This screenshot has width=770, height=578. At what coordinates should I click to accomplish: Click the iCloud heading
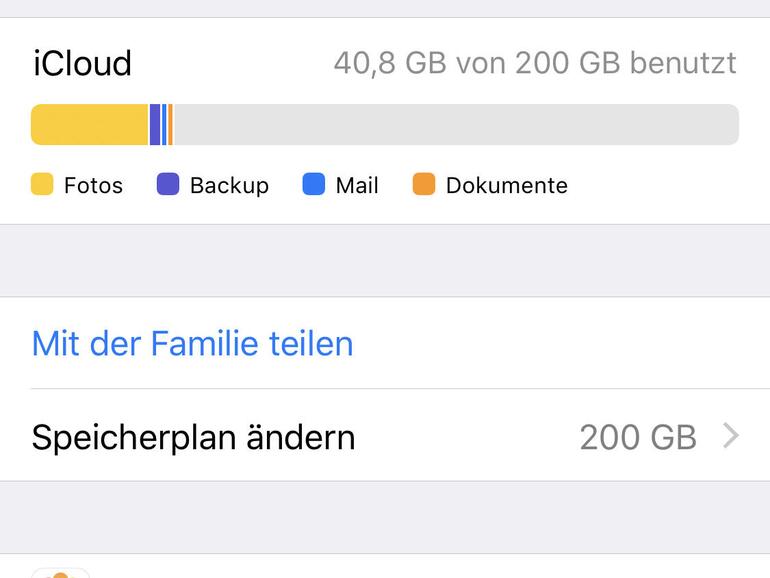click(x=82, y=64)
